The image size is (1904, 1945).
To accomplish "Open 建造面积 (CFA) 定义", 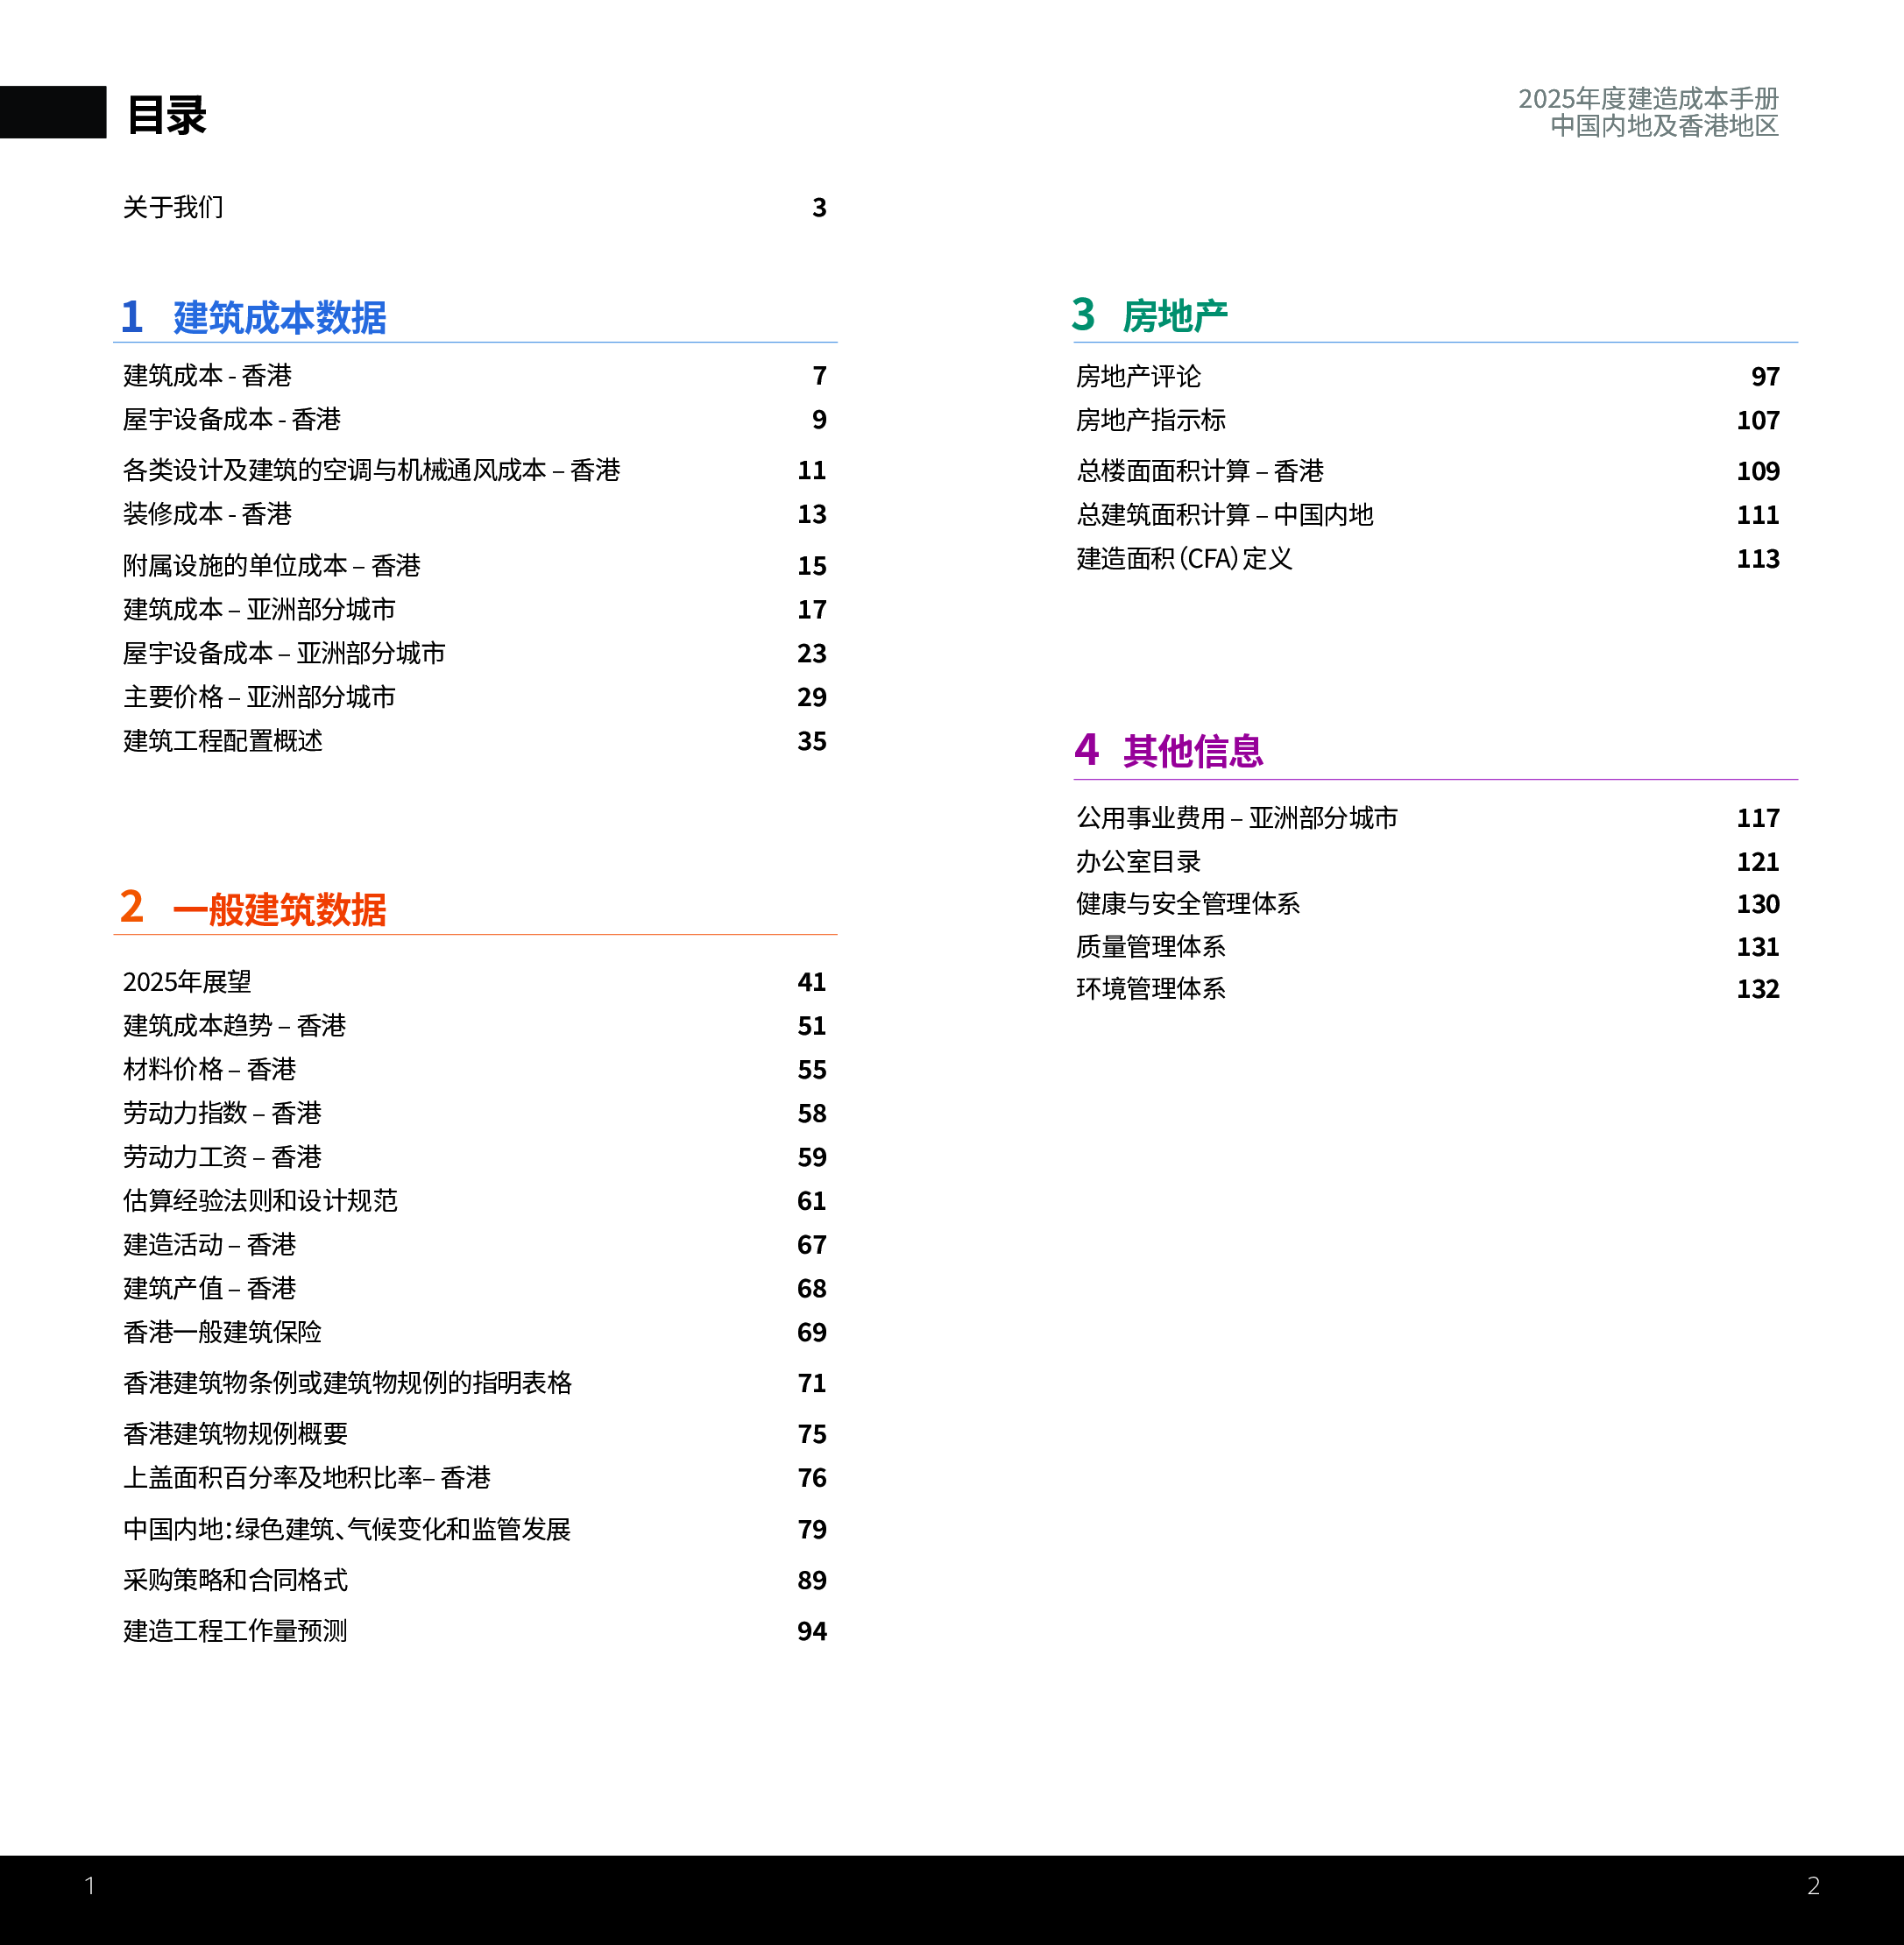I will point(1184,559).
